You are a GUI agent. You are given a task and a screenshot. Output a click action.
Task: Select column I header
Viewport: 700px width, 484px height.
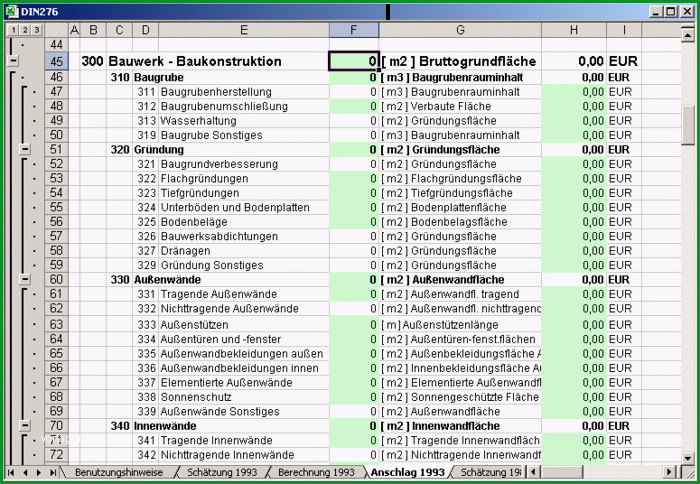point(624,30)
